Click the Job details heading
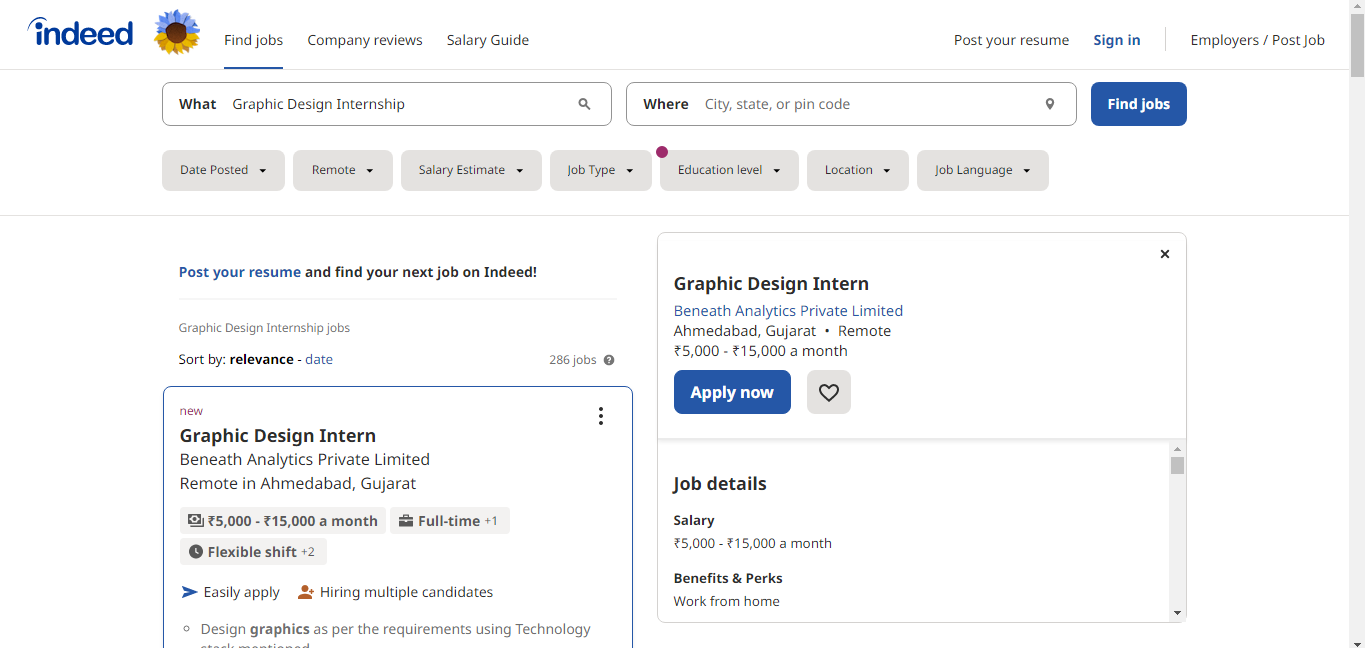This screenshot has height=648, width=1365. click(720, 484)
